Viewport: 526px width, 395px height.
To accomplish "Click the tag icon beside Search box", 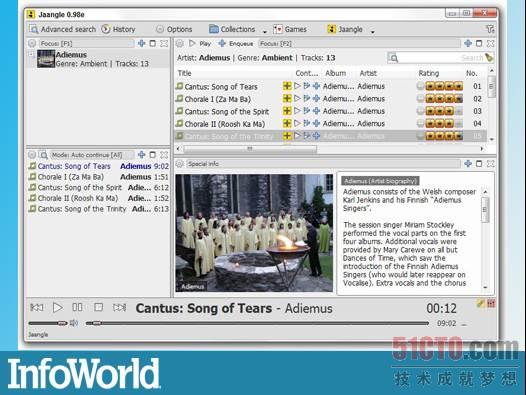I will (489, 58).
